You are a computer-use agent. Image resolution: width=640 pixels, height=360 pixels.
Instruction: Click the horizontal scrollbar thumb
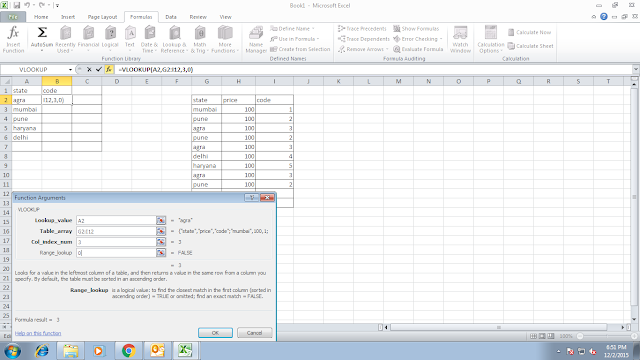498,327
